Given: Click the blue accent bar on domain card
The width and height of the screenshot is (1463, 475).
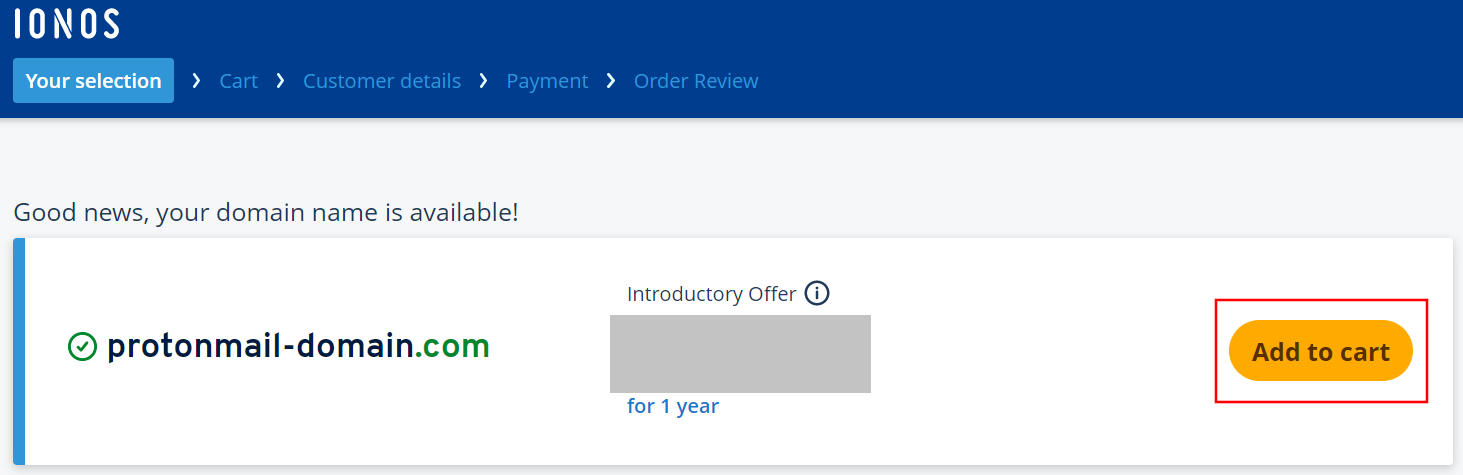Looking at the screenshot, I should pyautogui.click(x=19, y=351).
